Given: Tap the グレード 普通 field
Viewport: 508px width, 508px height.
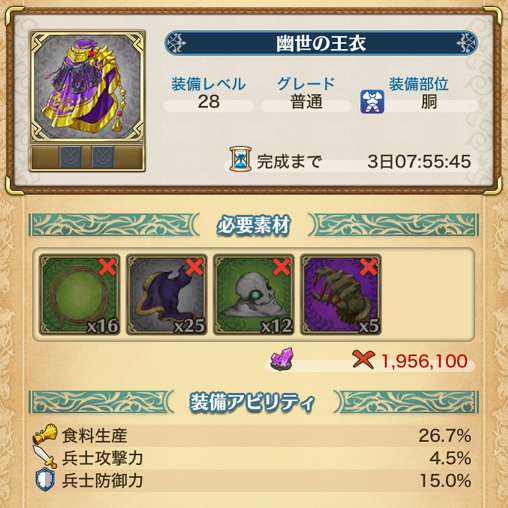Looking at the screenshot, I should pos(306,94).
